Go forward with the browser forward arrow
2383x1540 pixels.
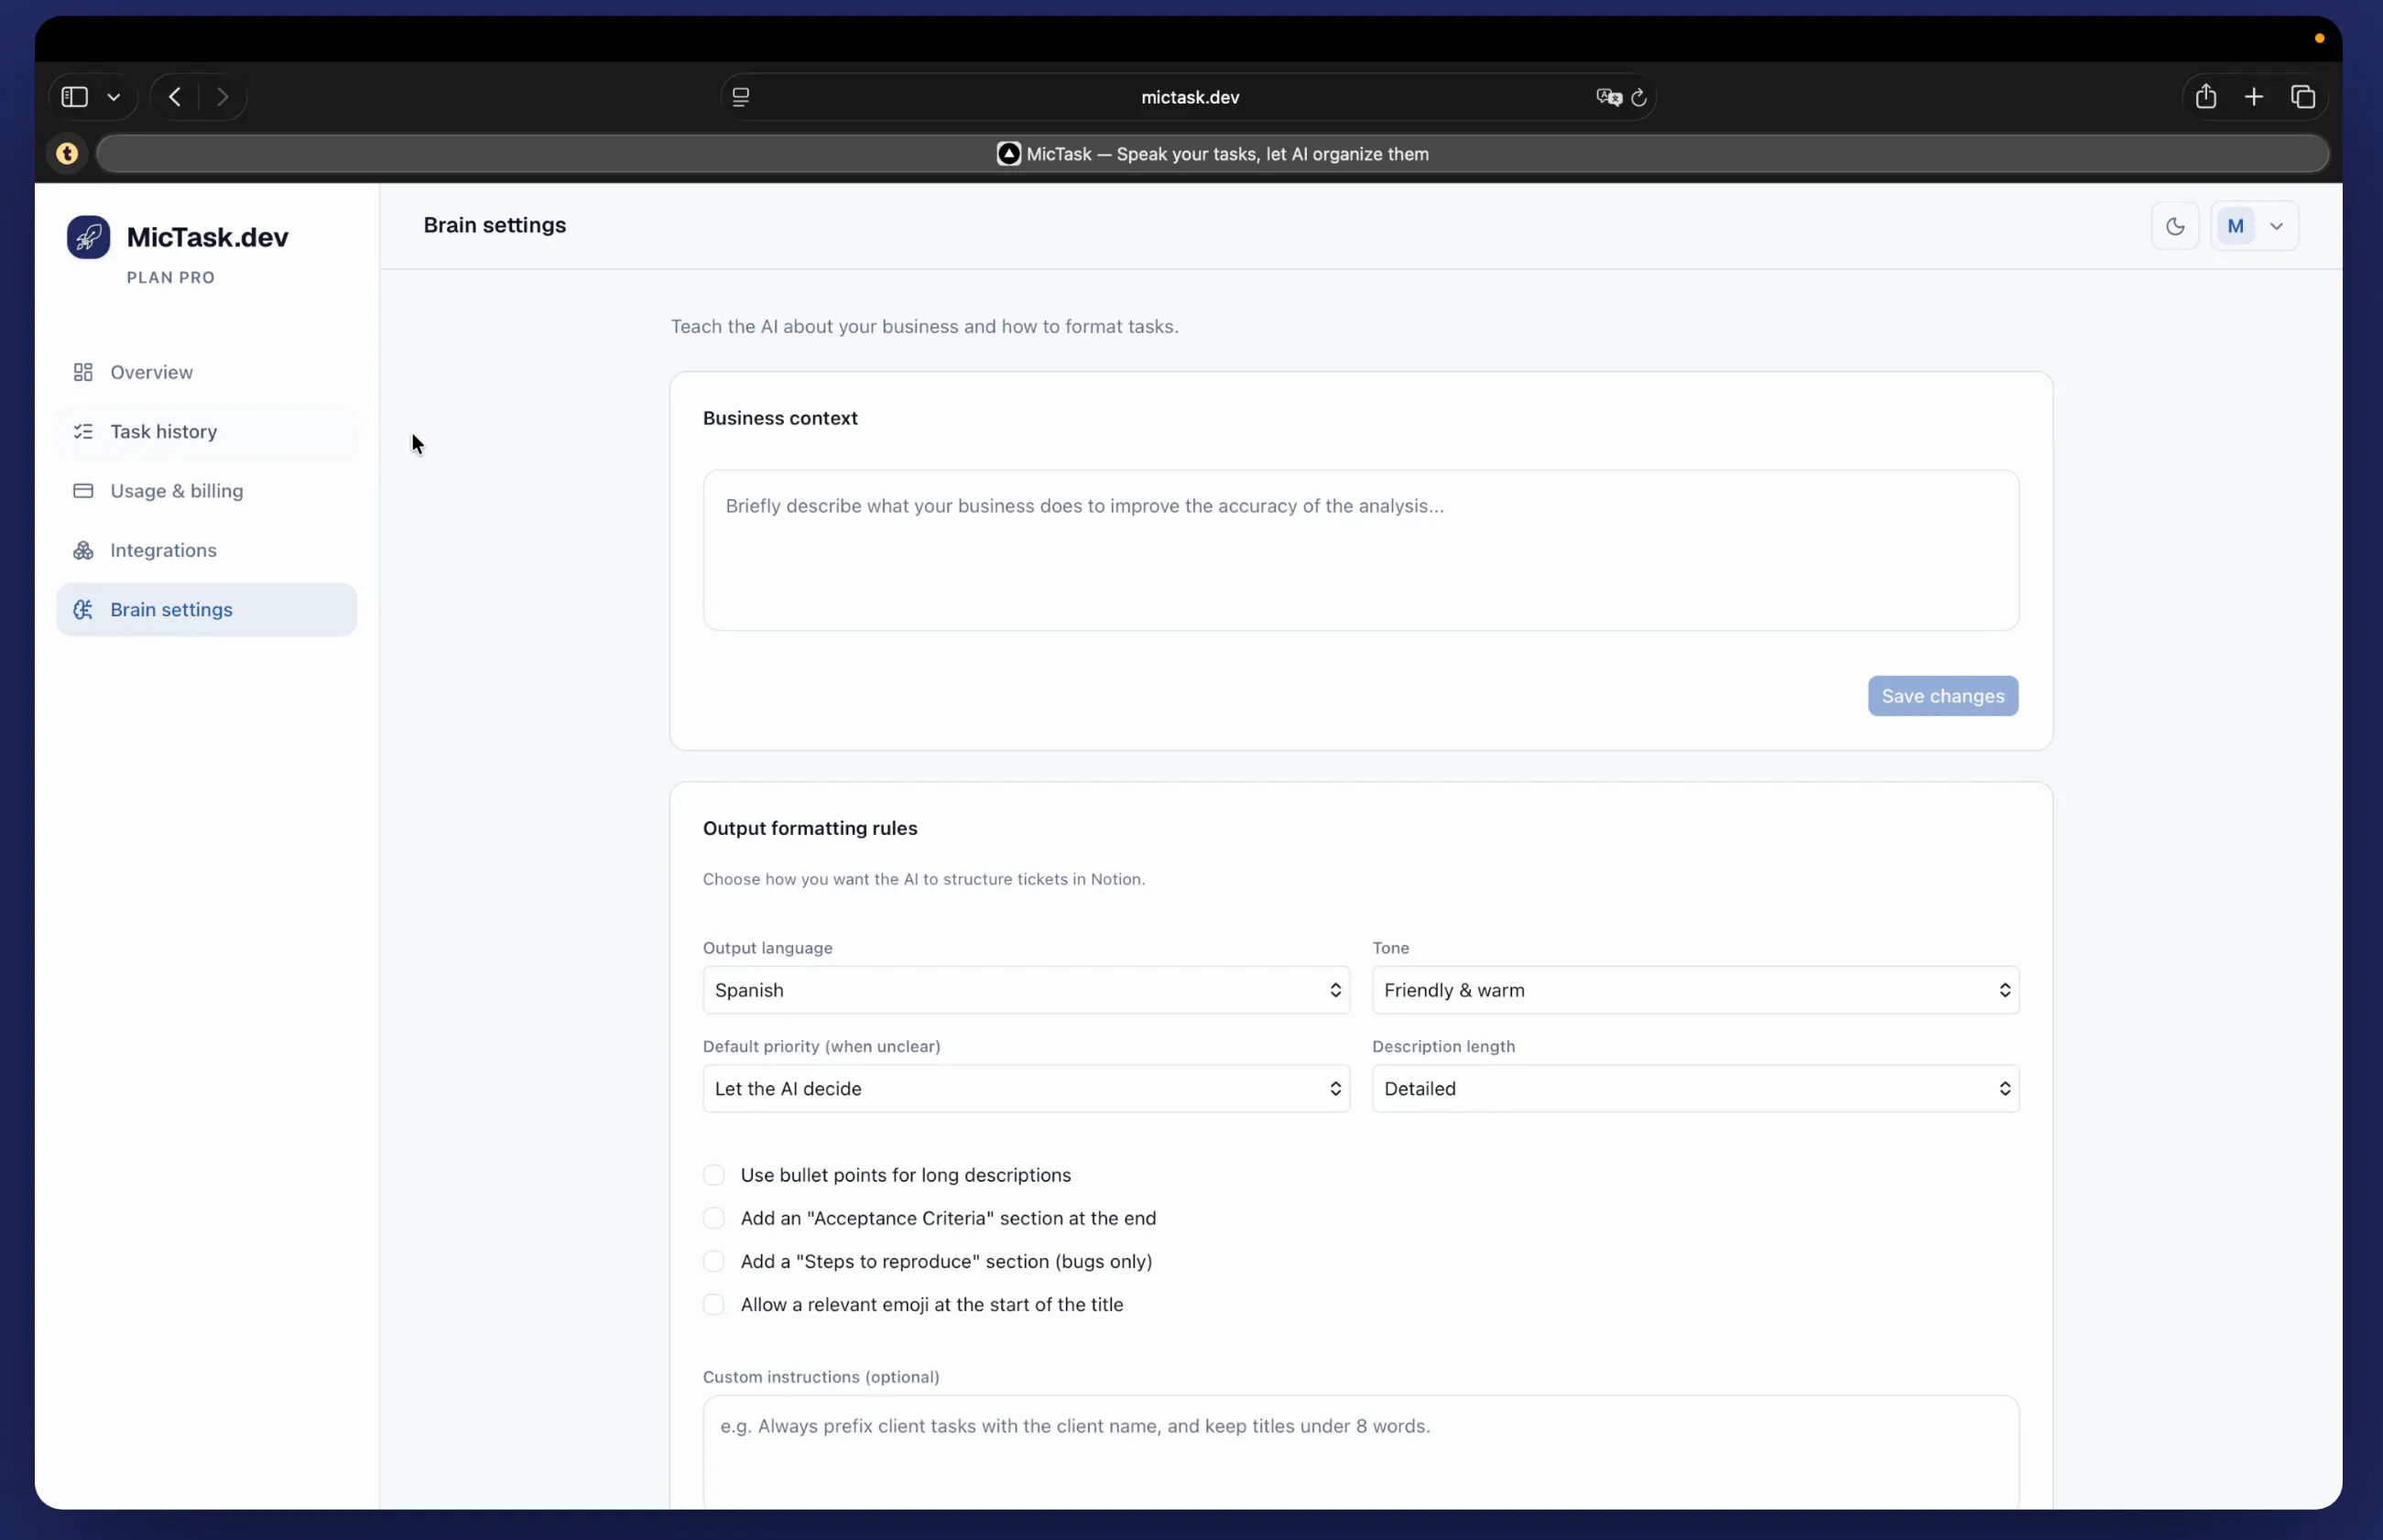tap(222, 97)
